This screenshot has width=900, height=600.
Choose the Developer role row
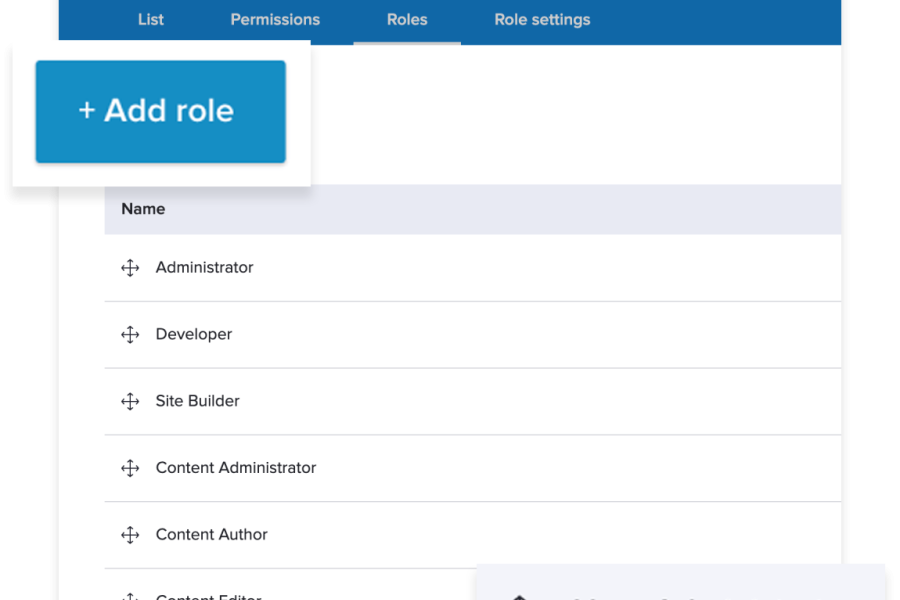(x=194, y=335)
